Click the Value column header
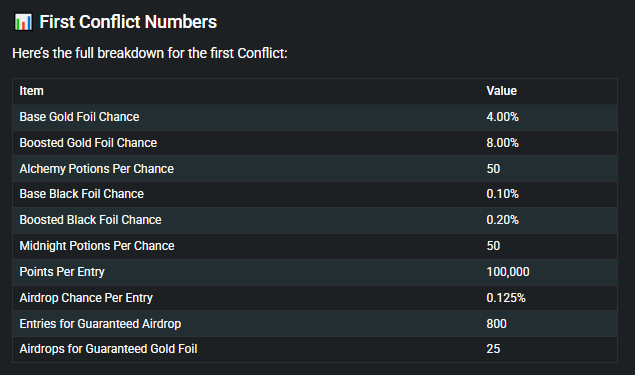Screen dimensions: 635x375 (x=501, y=91)
